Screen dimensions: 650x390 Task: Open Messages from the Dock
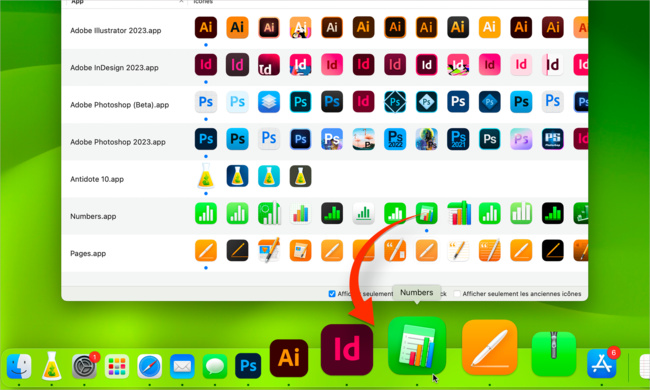pyautogui.click(x=215, y=366)
